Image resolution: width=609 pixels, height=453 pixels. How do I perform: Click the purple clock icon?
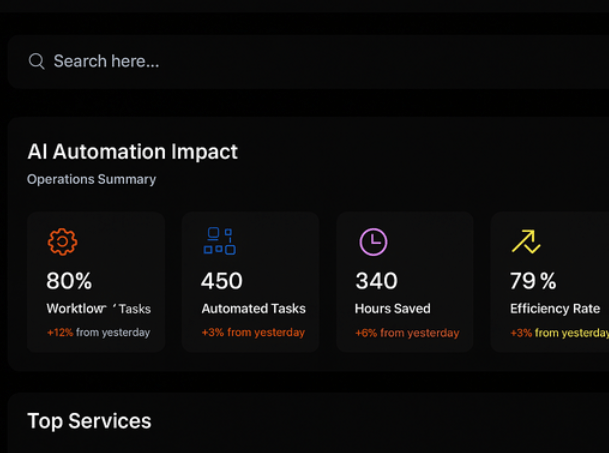(x=373, y=242)
